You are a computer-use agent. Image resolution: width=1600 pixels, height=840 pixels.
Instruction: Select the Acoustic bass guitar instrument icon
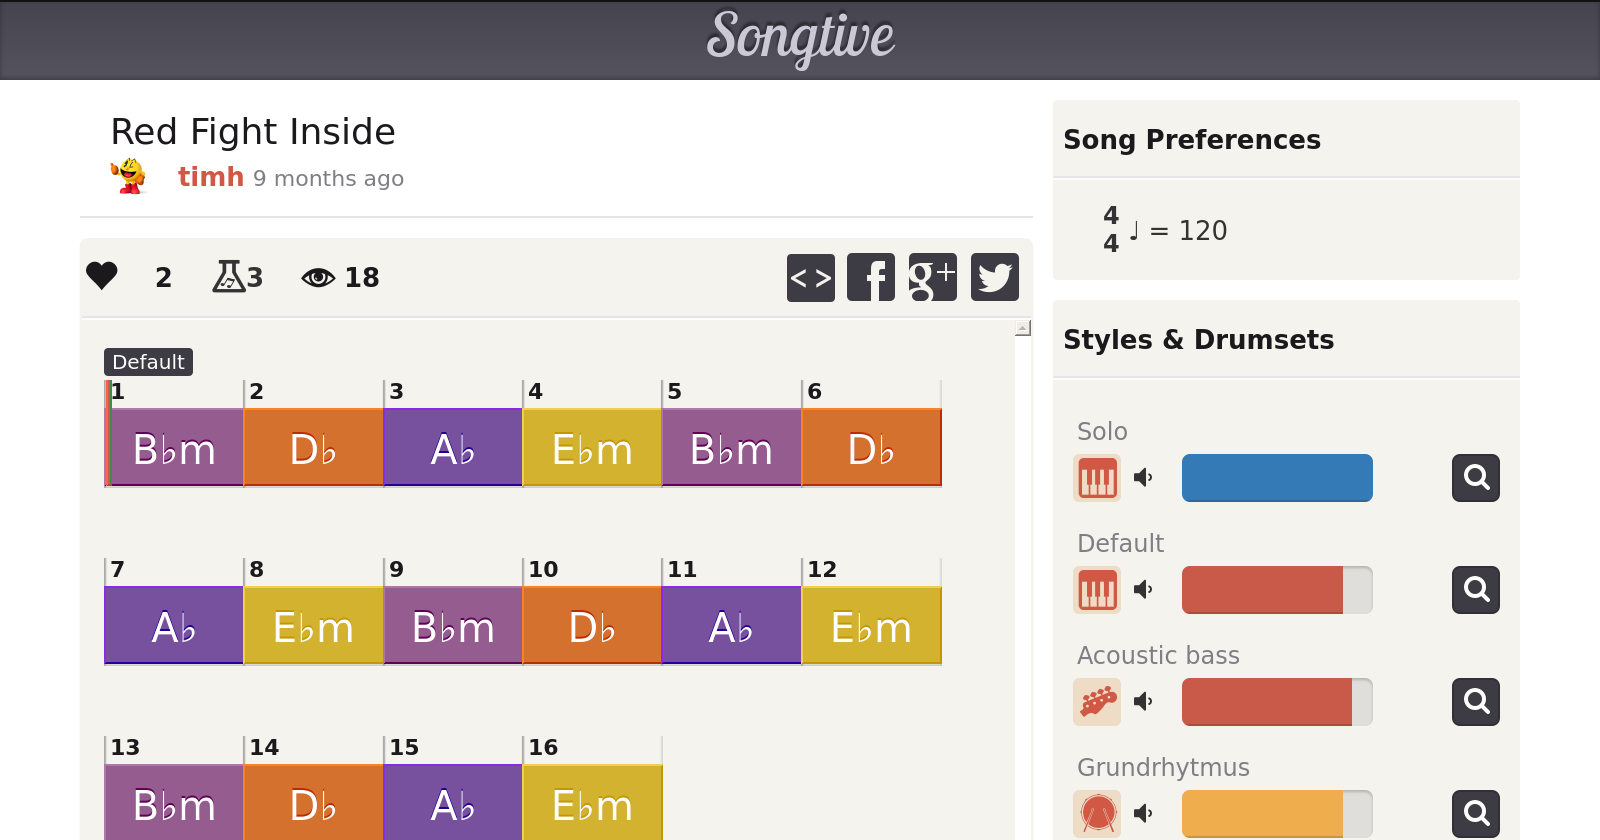[1097, 702]
